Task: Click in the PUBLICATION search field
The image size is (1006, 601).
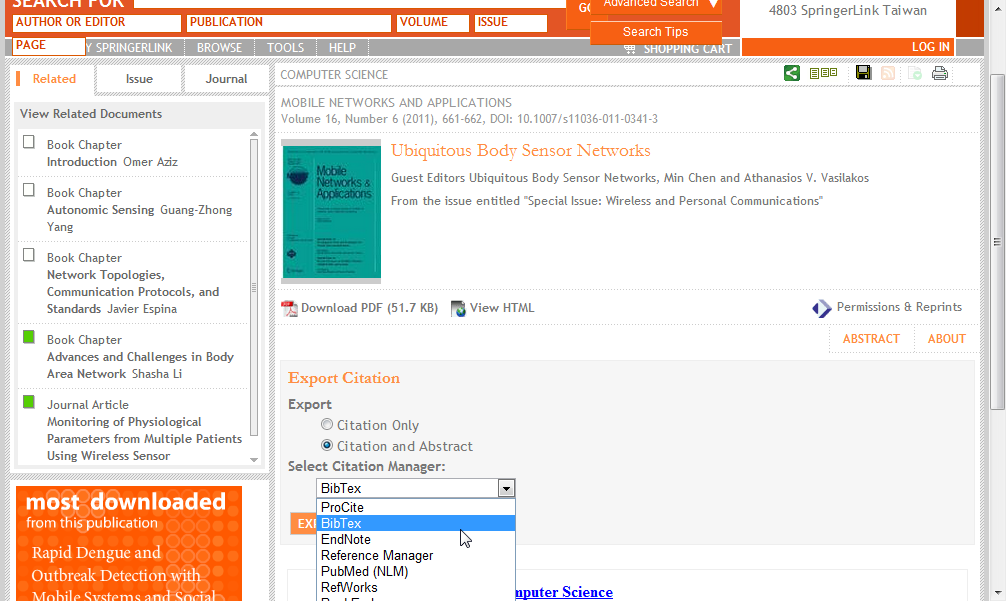Action: tap(289, 22)
